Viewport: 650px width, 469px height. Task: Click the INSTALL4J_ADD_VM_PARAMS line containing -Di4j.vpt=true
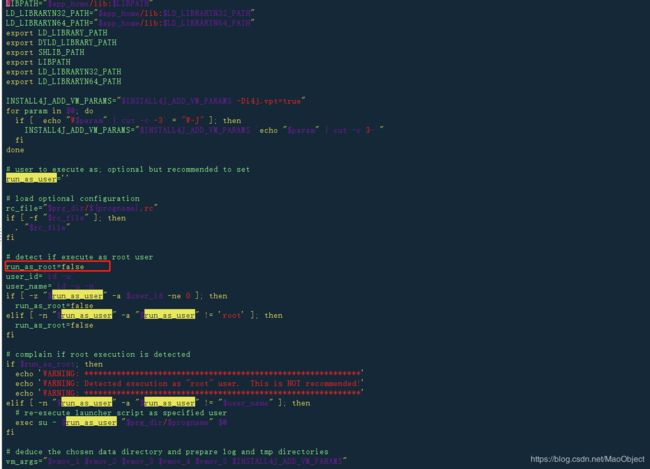coord(156,101)
